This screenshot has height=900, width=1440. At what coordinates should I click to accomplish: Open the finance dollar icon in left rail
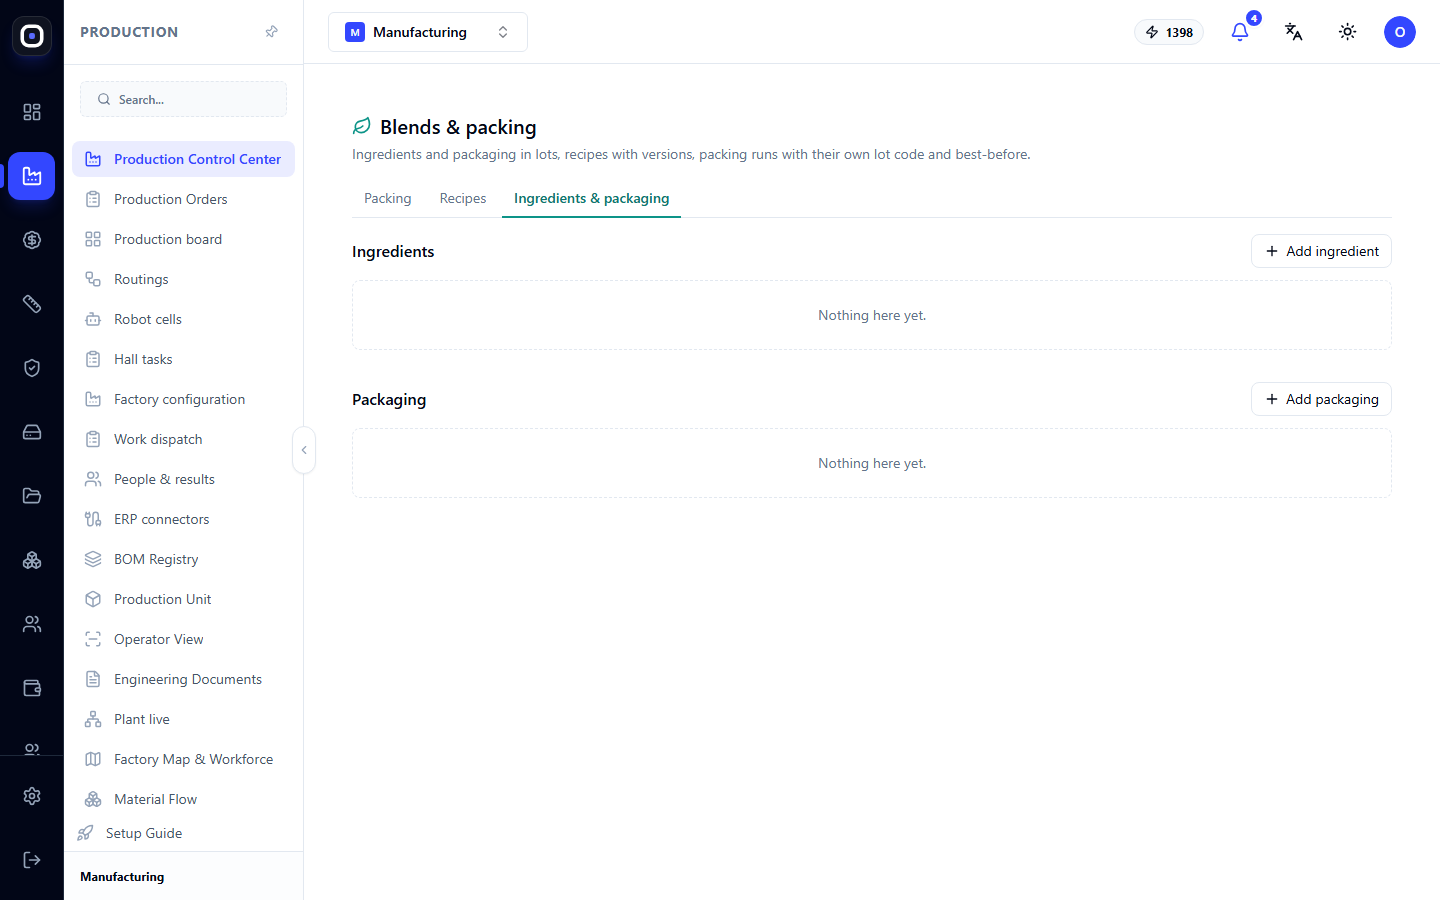point(32,240)
